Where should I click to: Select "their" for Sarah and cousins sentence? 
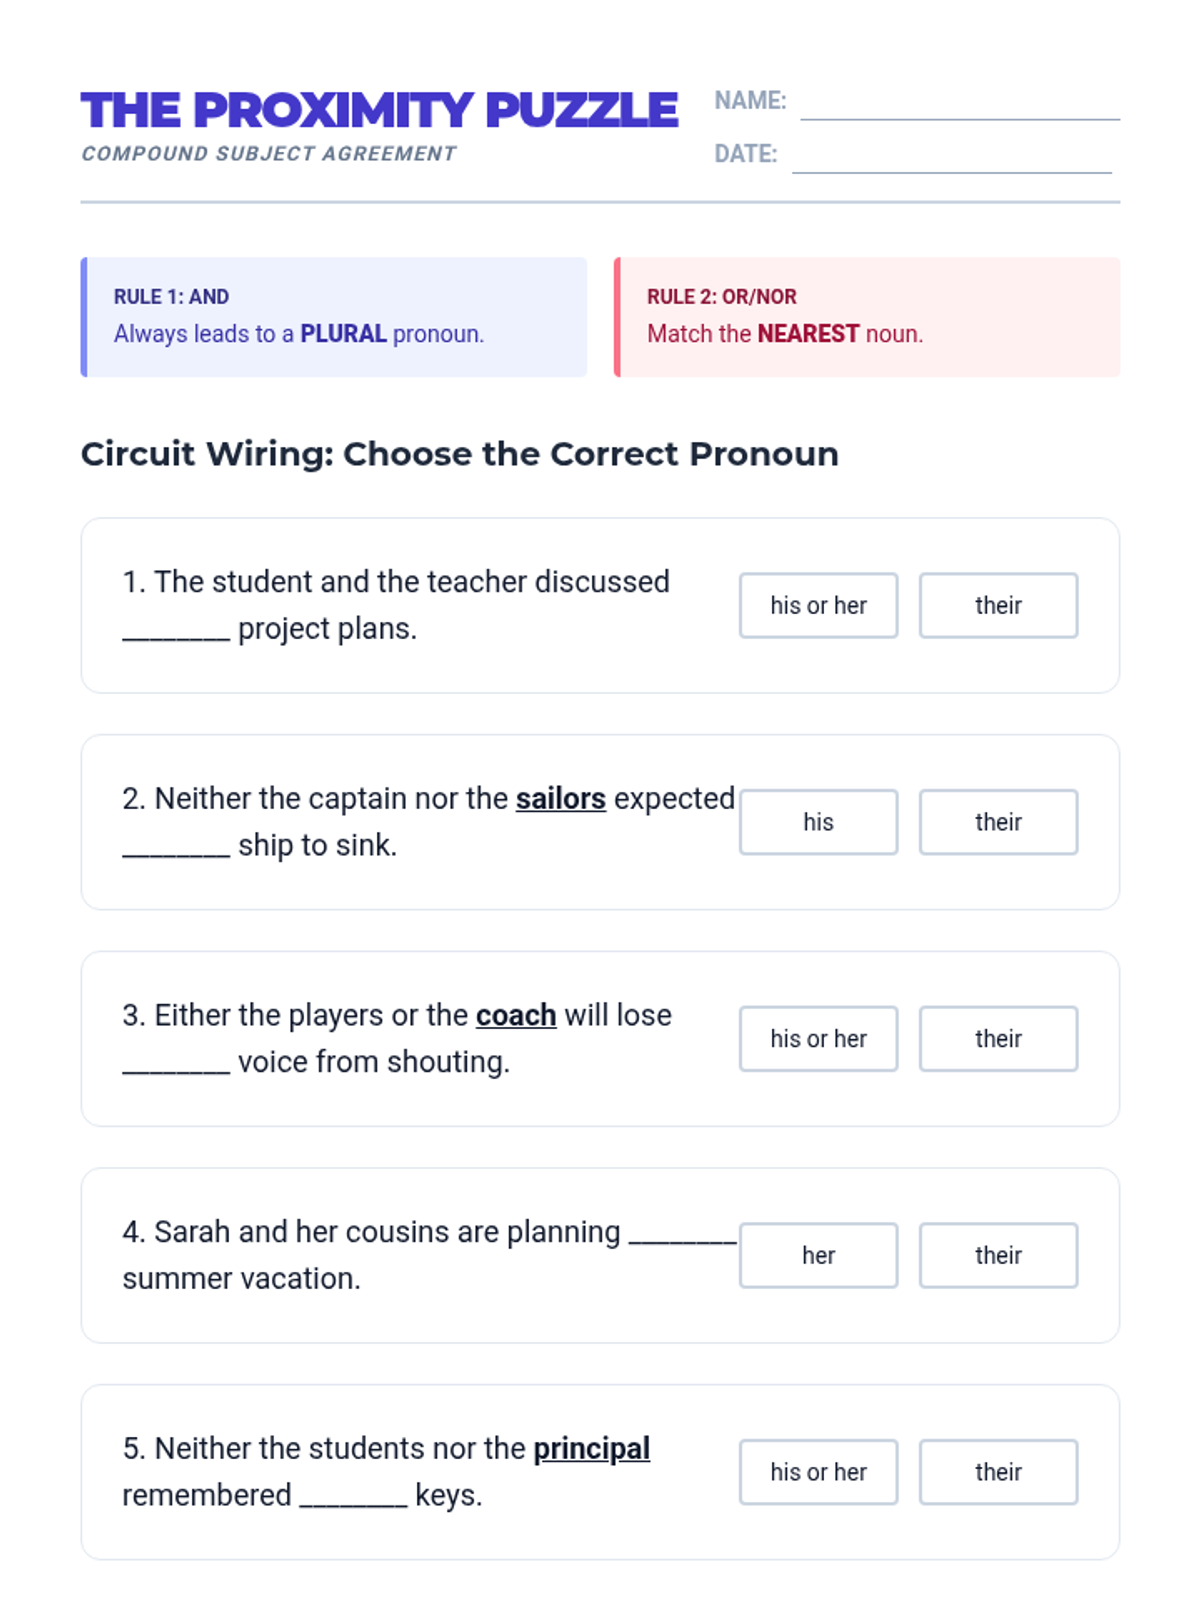click(998, 1255)
